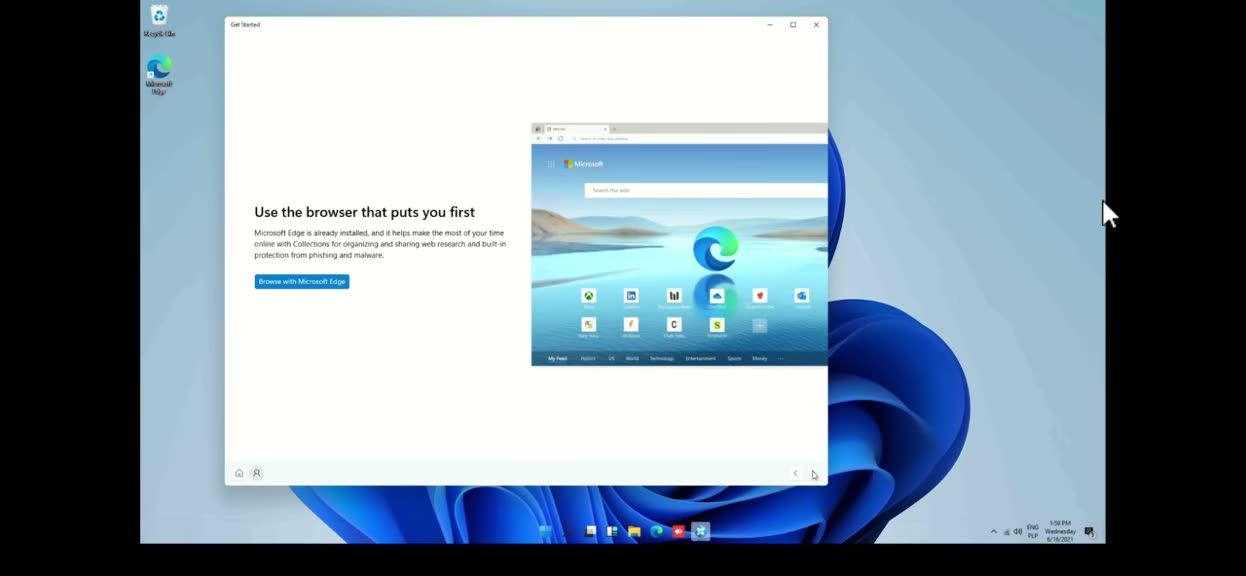Image resolution: width=1246 pixels, height=576 pixels.
Task: Open the Widgets panel from taskbar
Action: 612,531
